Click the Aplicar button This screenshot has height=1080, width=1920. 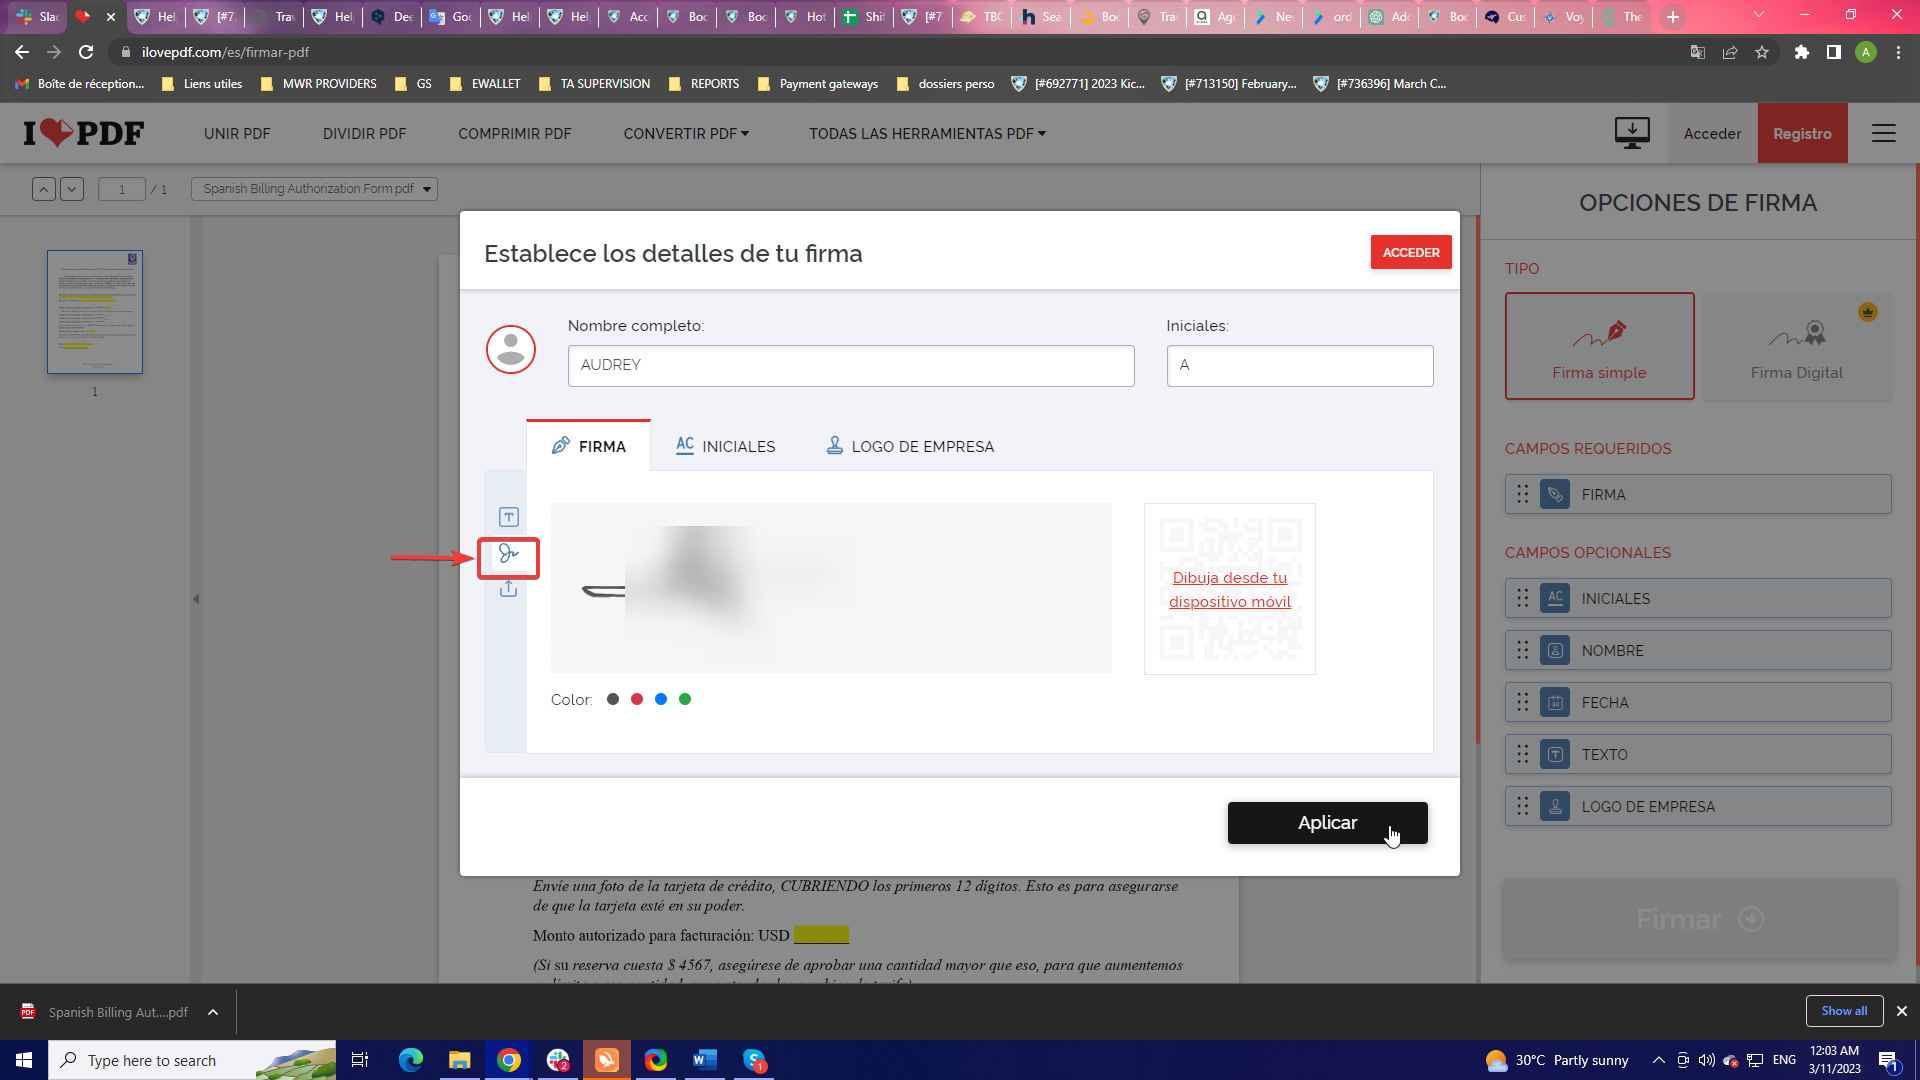click(1327, 823)
